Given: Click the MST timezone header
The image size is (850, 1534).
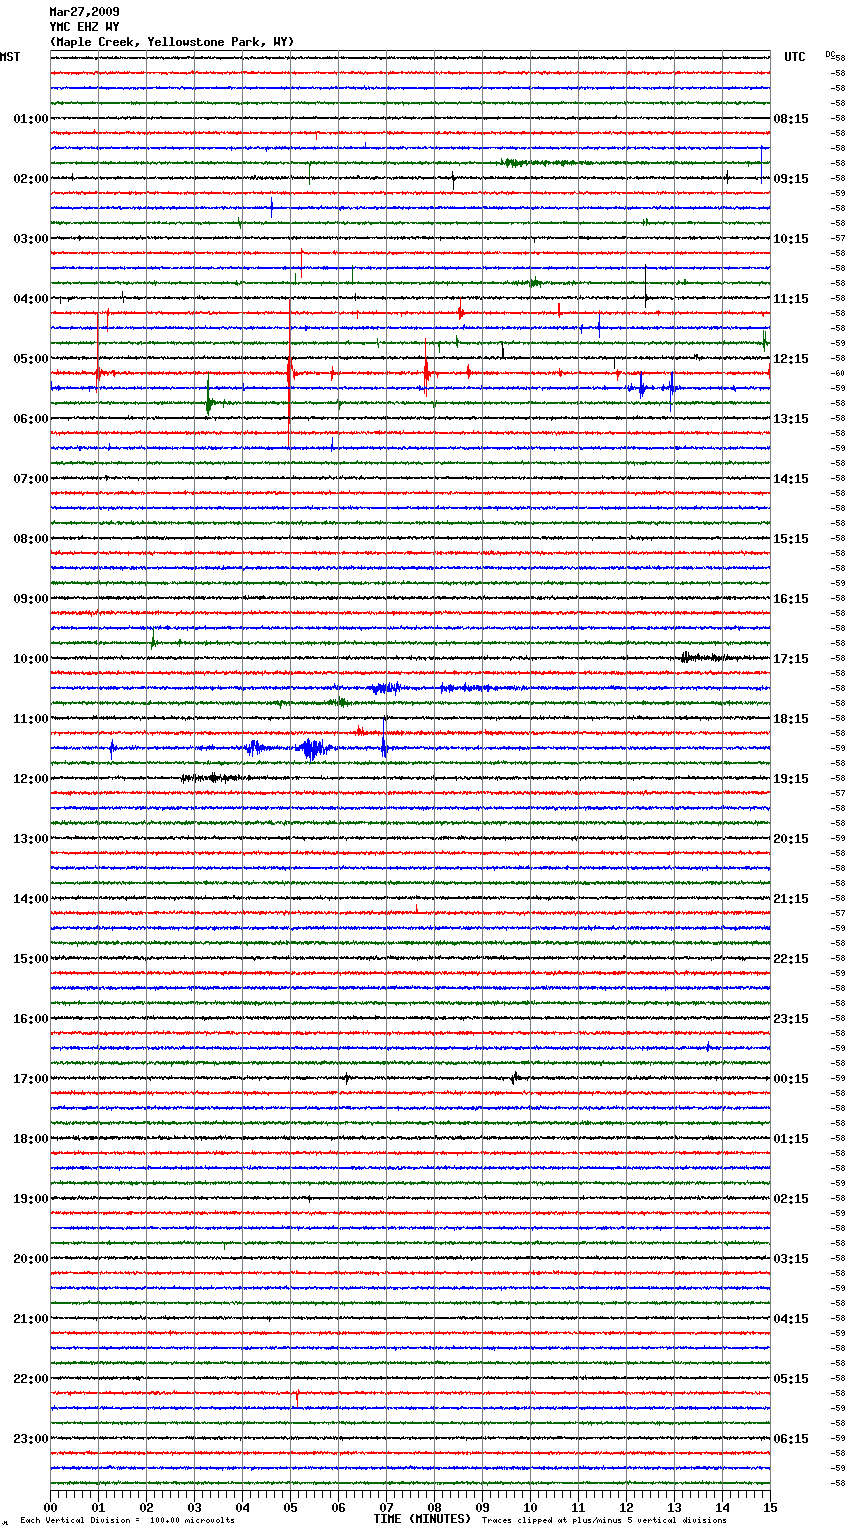Looking at the screenshot, I should click(x=10, y=57).
